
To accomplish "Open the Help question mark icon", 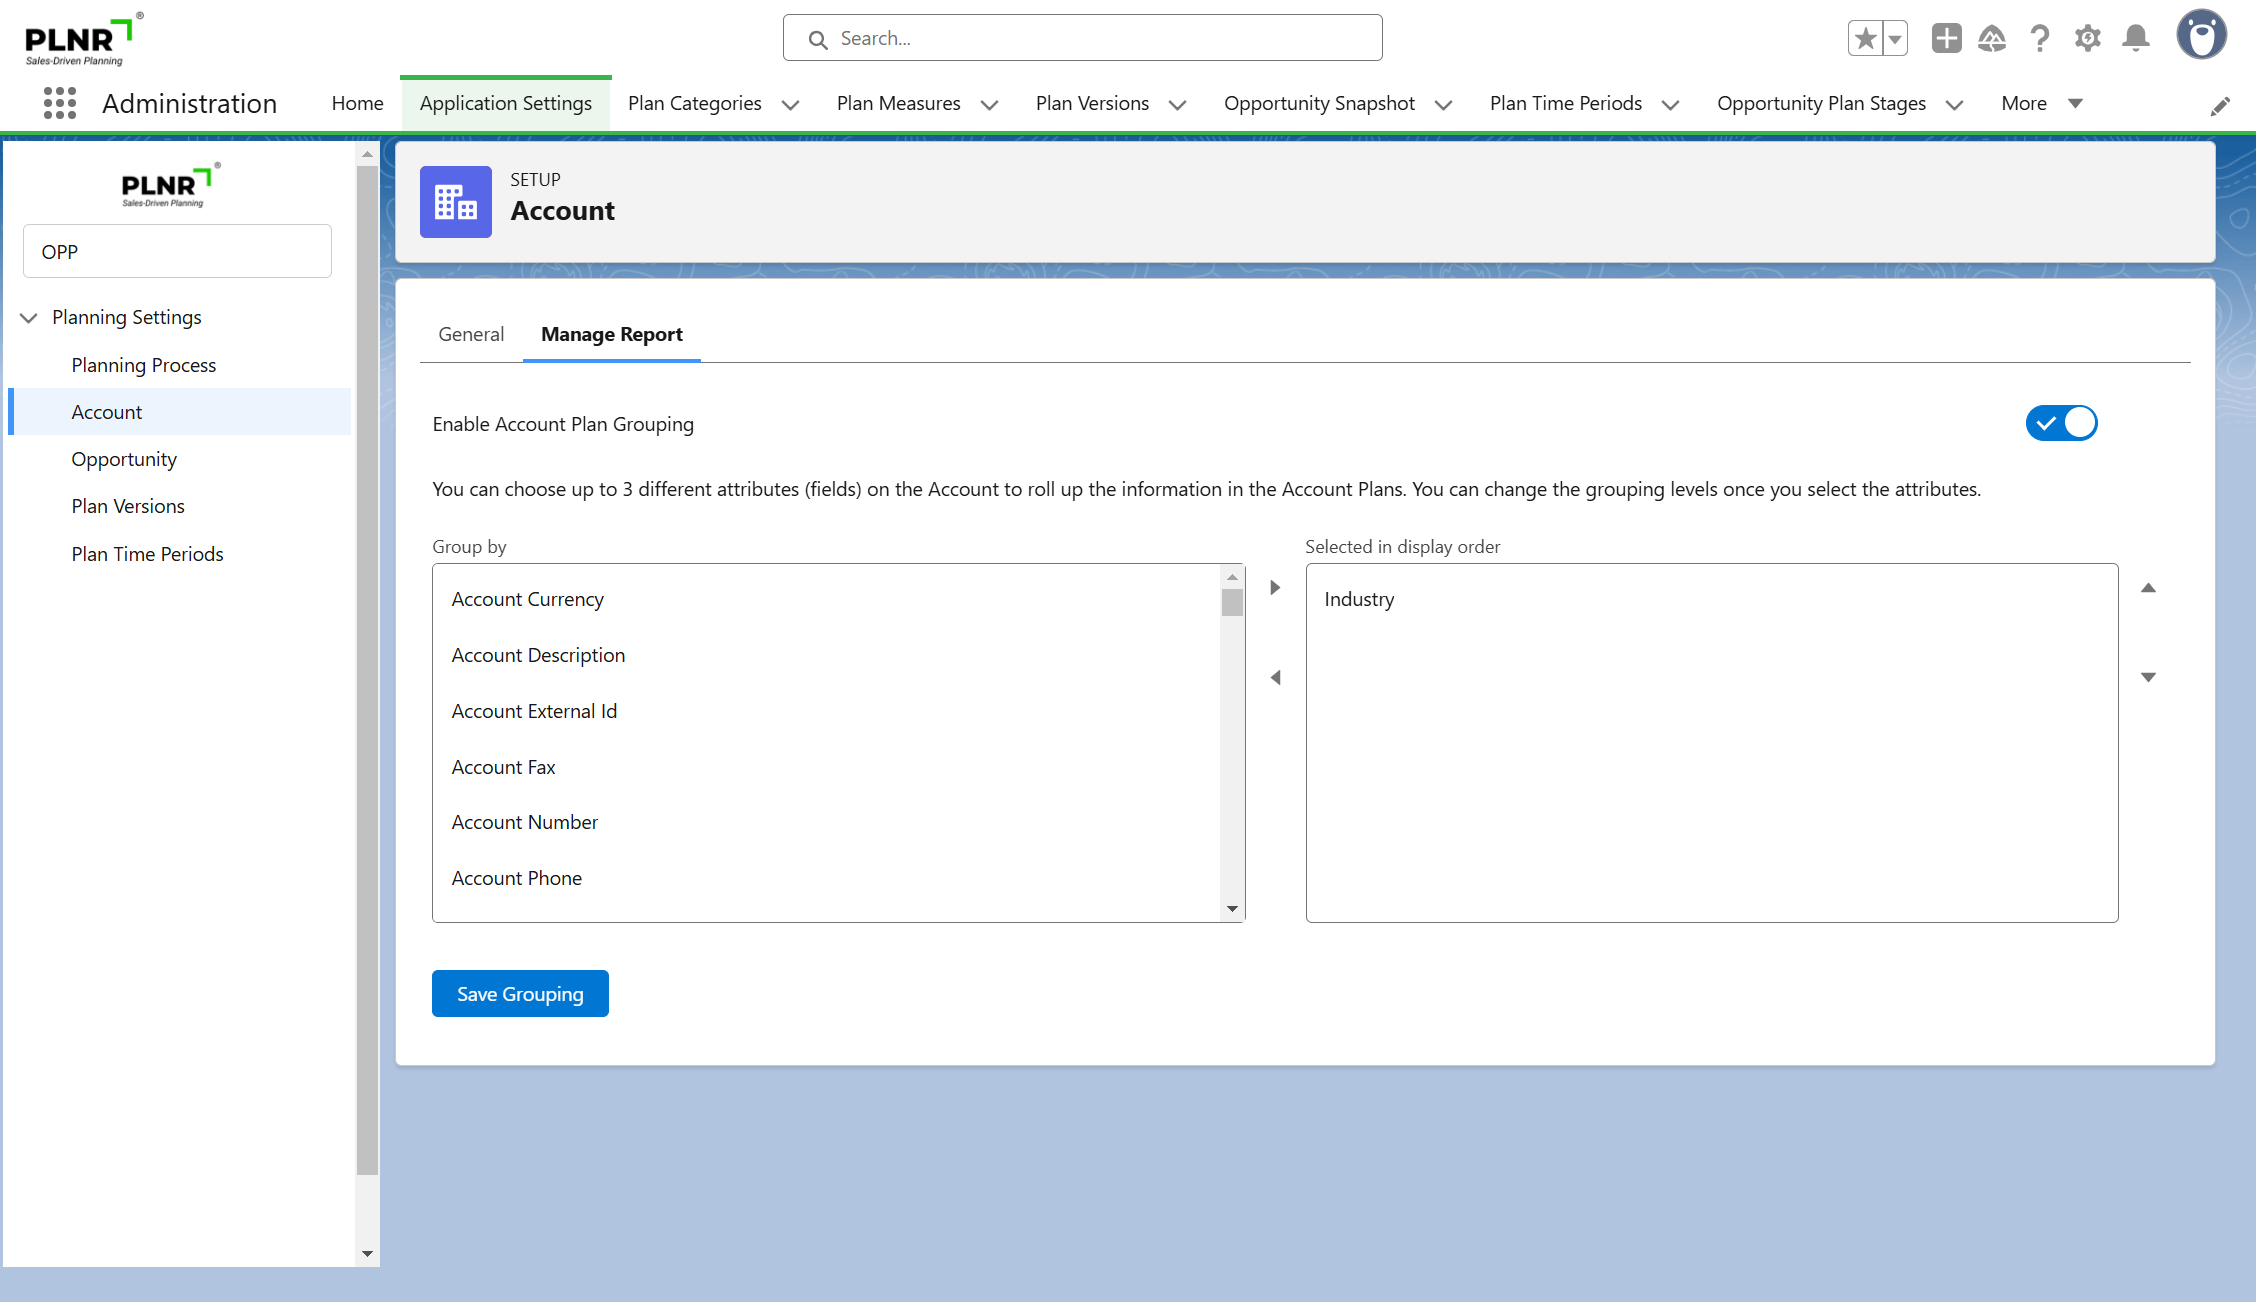I will [x=2040, y=39].
